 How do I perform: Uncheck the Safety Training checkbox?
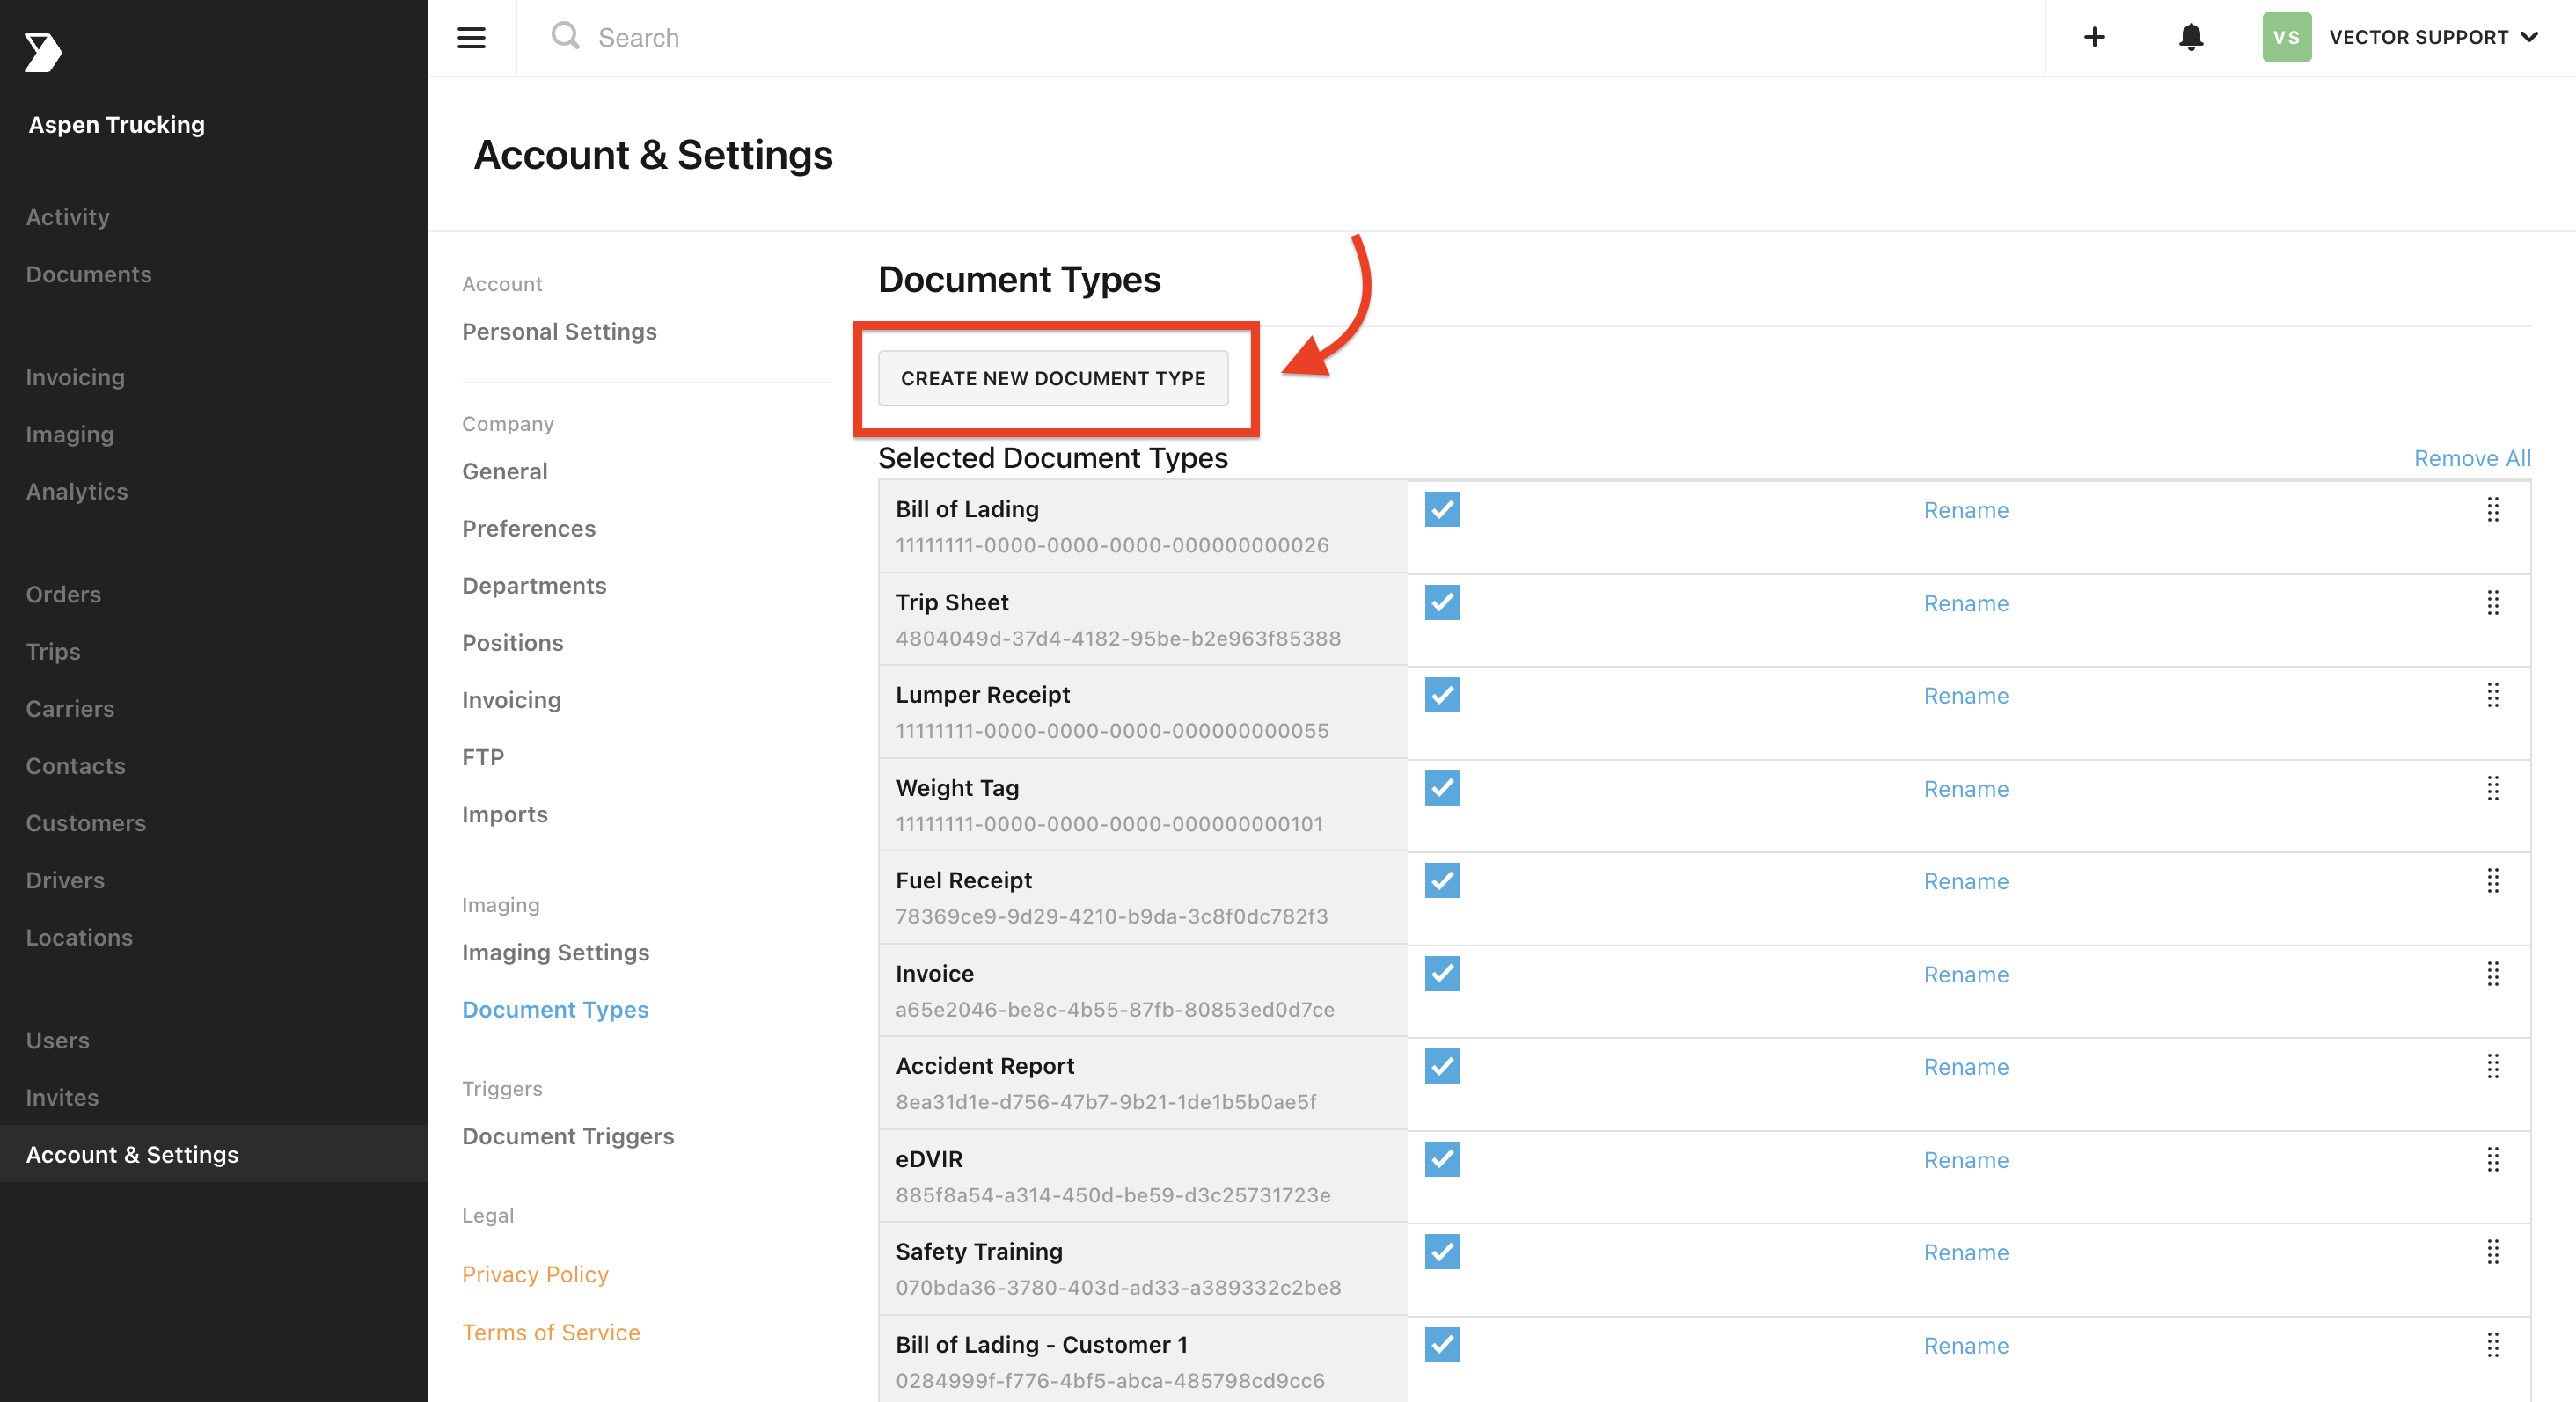pyautogui.click(x=1442, y=1252)
